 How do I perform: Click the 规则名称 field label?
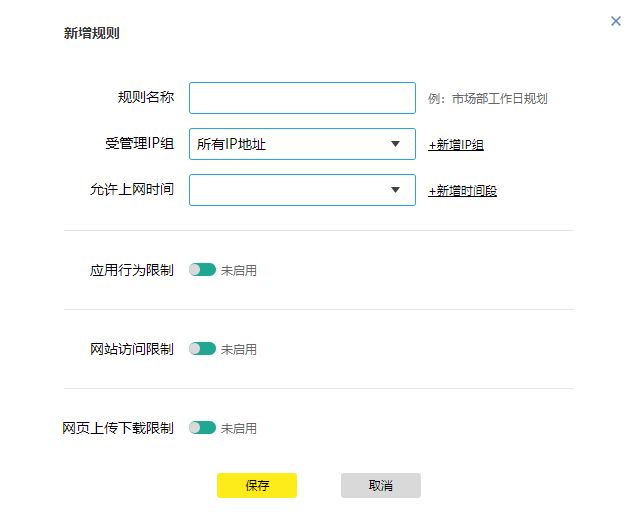(146, 97)
